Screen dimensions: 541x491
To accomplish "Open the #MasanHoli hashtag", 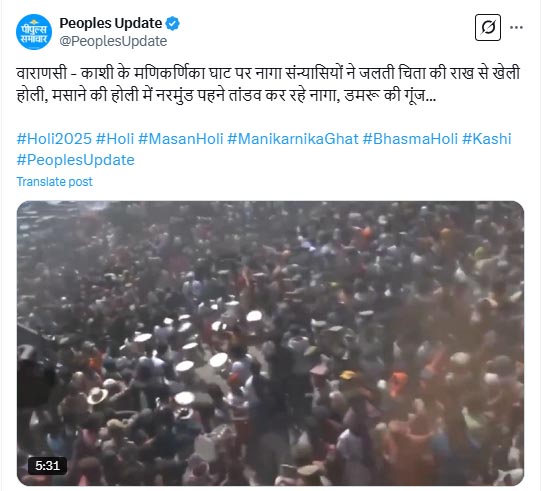I will [x=181, y=139].
